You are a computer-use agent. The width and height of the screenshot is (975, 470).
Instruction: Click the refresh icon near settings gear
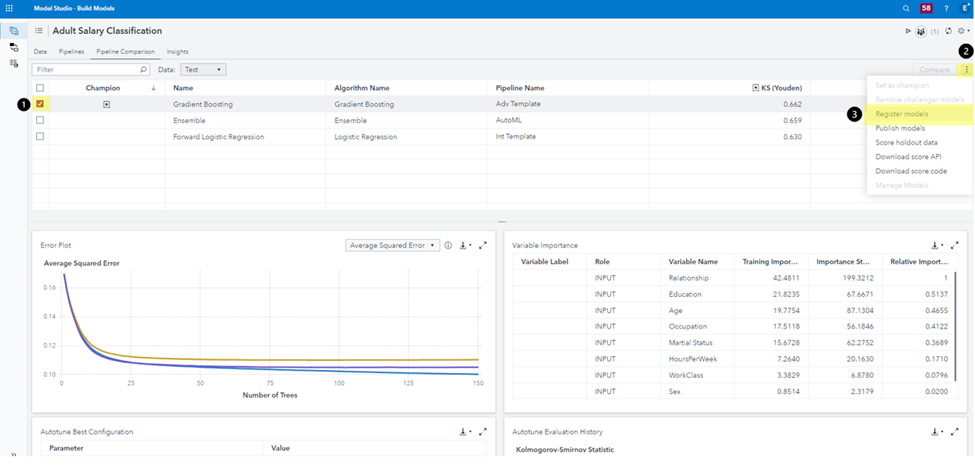coord(947,31)
